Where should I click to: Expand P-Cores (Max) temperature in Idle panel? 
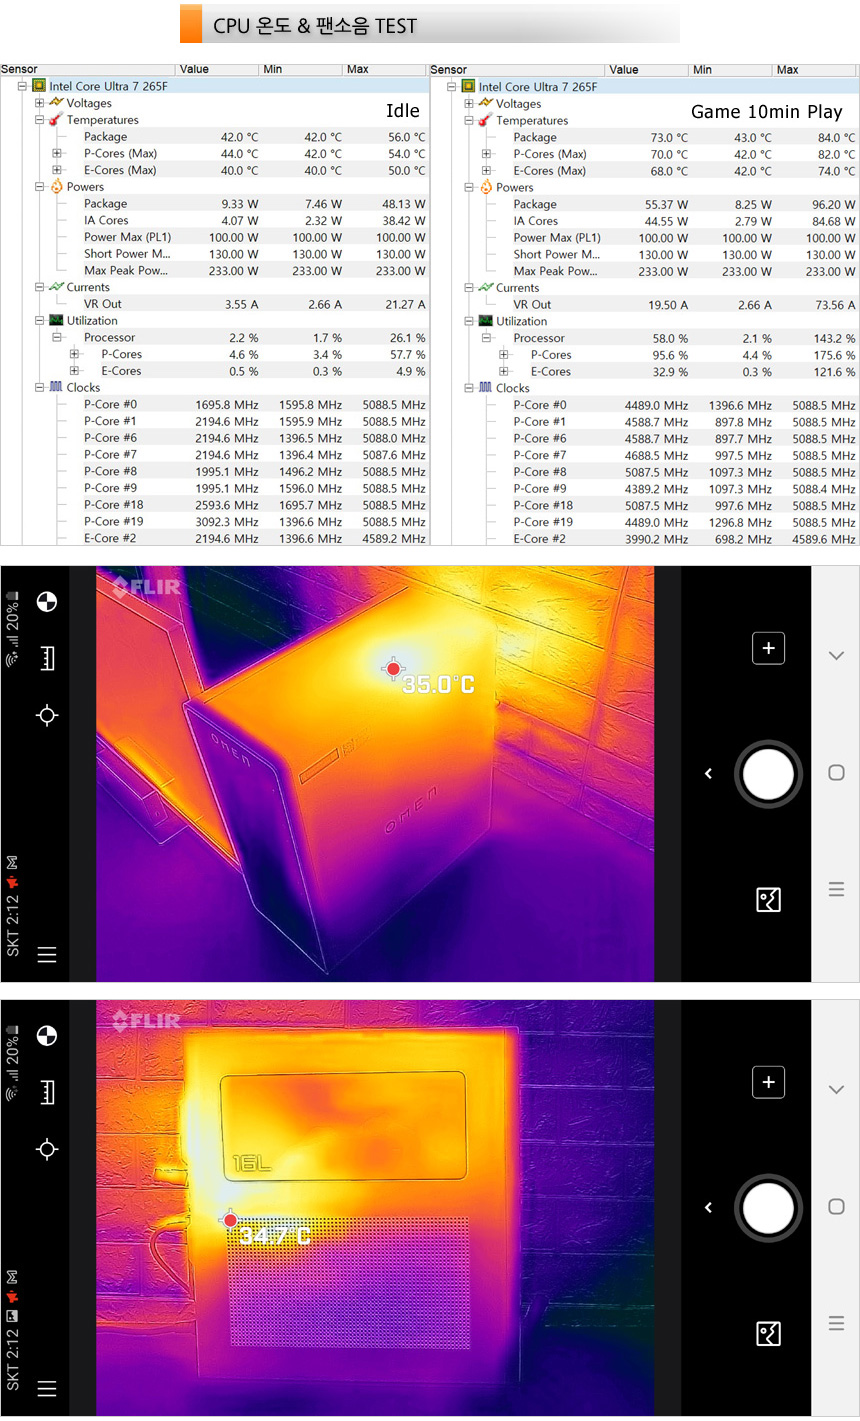pyautogui.click(x=57, y=154)
